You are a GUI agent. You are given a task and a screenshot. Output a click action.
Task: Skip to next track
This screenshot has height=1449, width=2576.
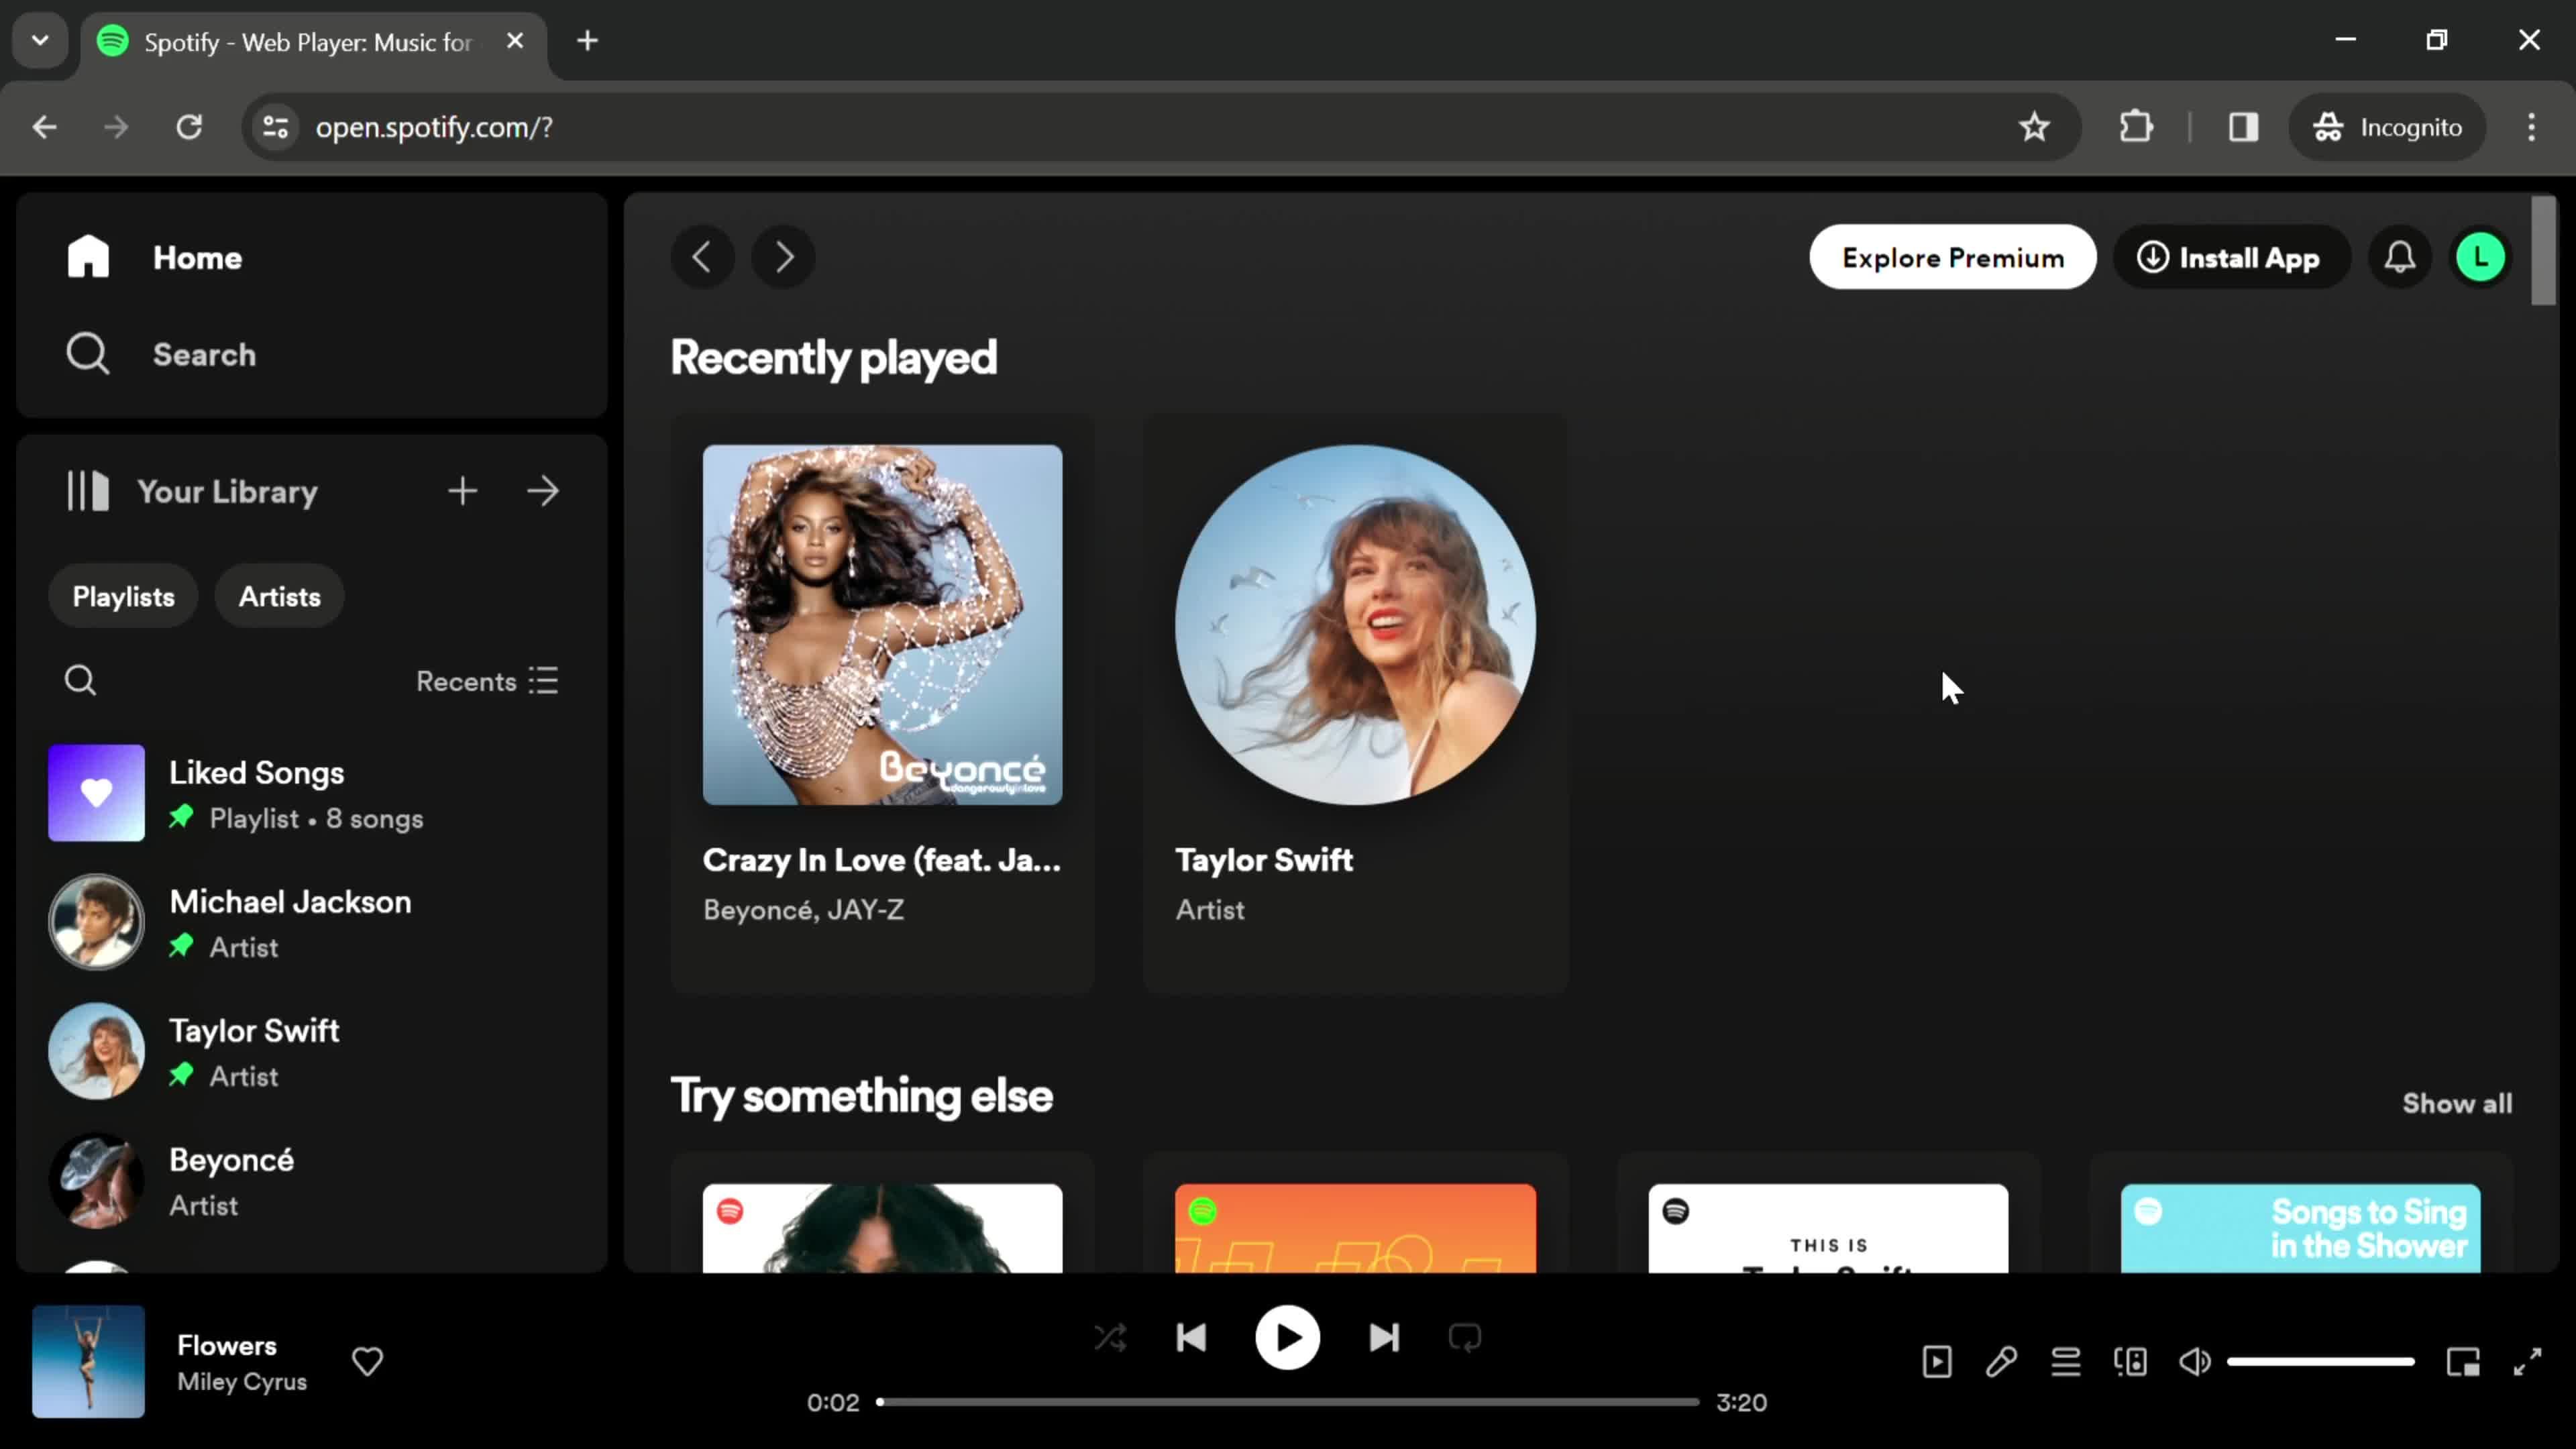(1384, 1337)
